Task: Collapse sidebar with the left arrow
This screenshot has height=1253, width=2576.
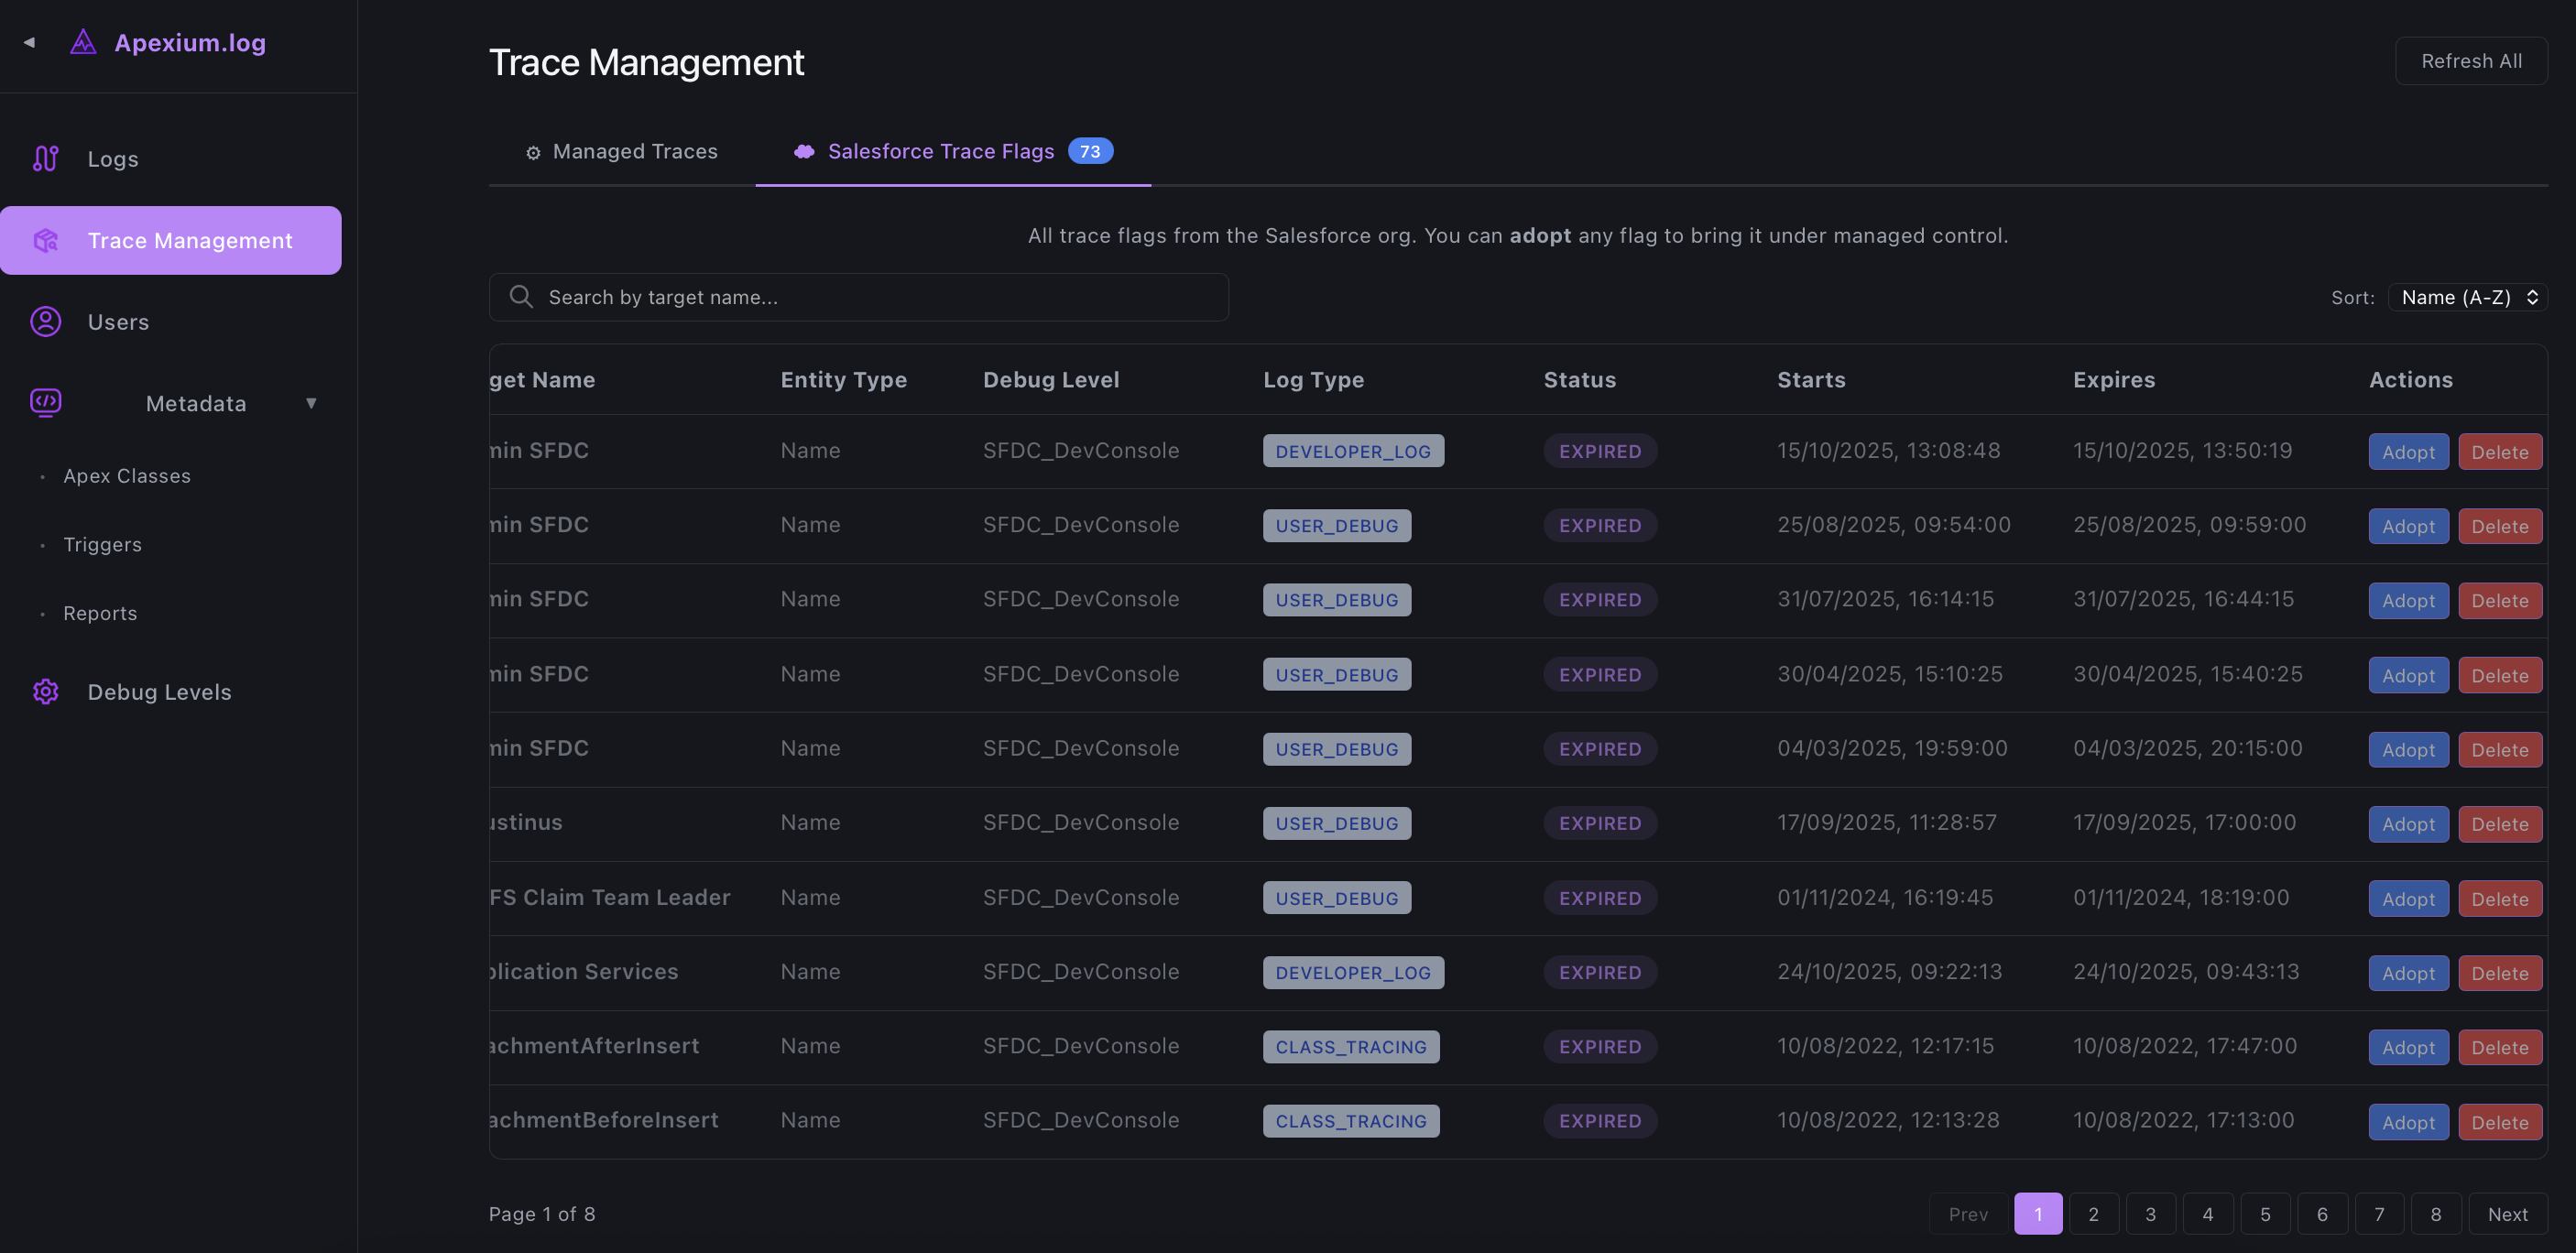Action: pyautogui.click(x=29, y=42)
